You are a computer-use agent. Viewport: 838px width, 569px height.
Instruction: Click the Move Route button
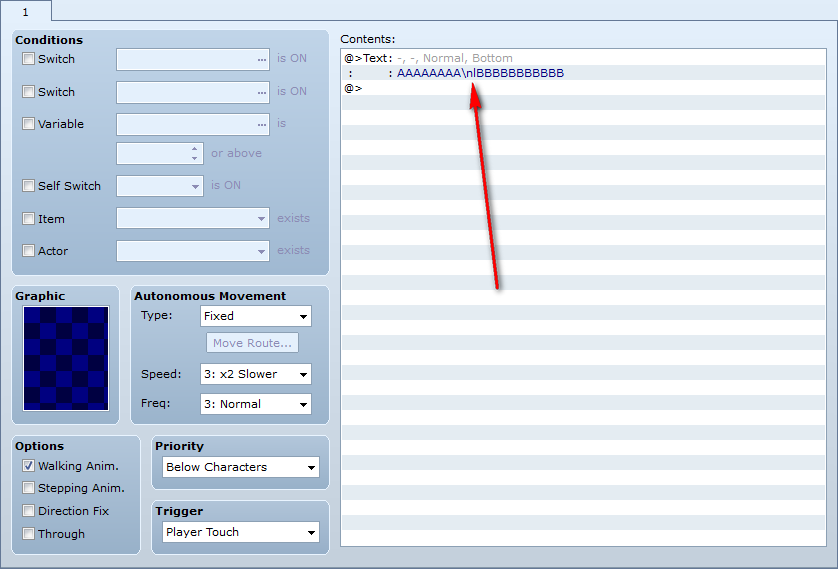pyautogui.click(x=252, y=343)
